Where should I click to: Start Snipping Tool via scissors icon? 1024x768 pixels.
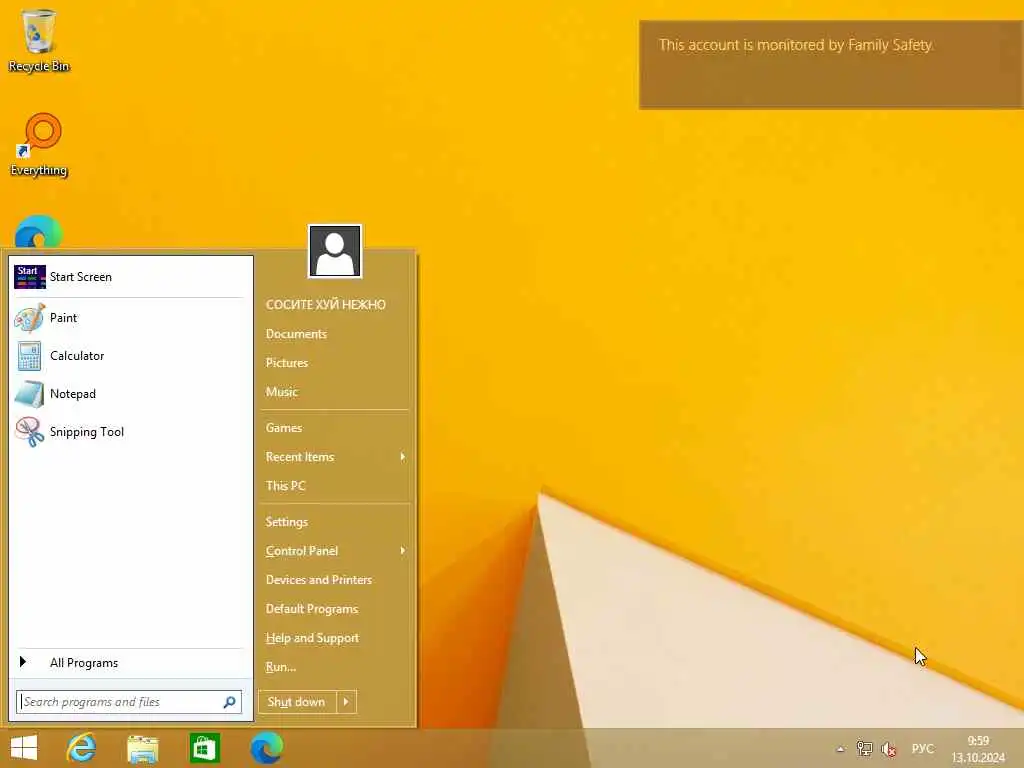(29, 432)
